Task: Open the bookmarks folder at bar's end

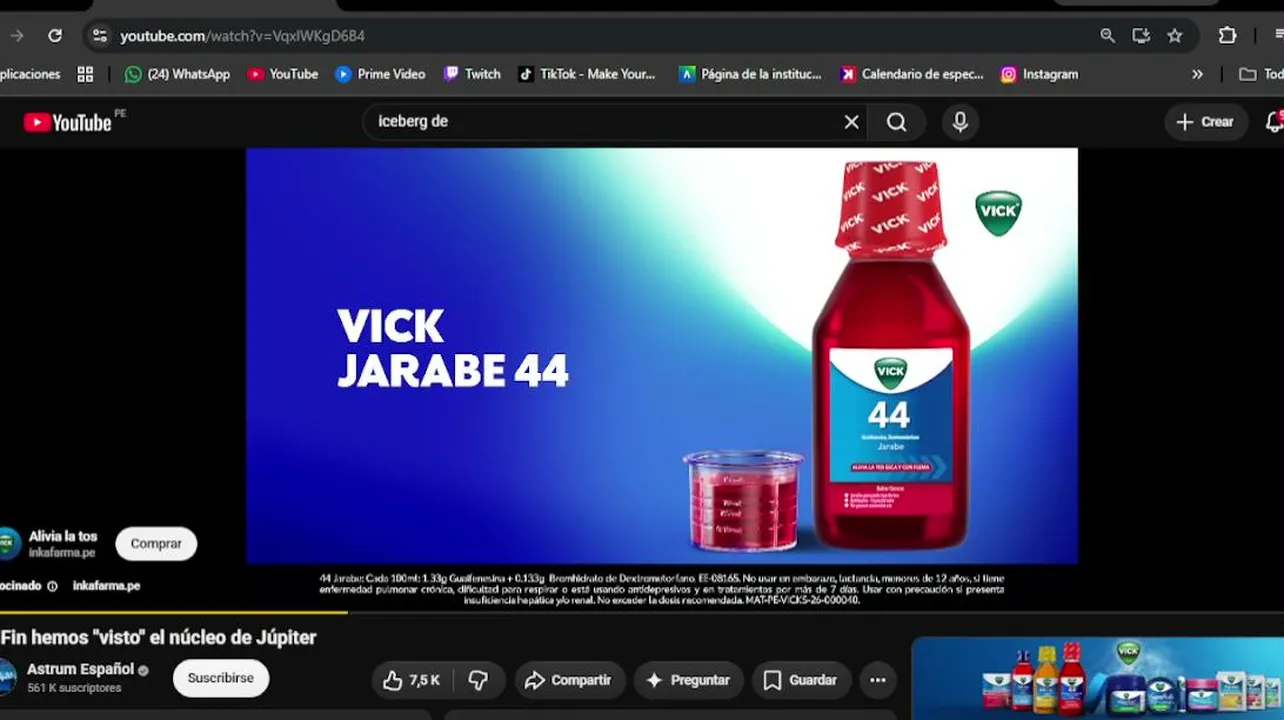Action: pyautogui.click(x=1260, y=74)
